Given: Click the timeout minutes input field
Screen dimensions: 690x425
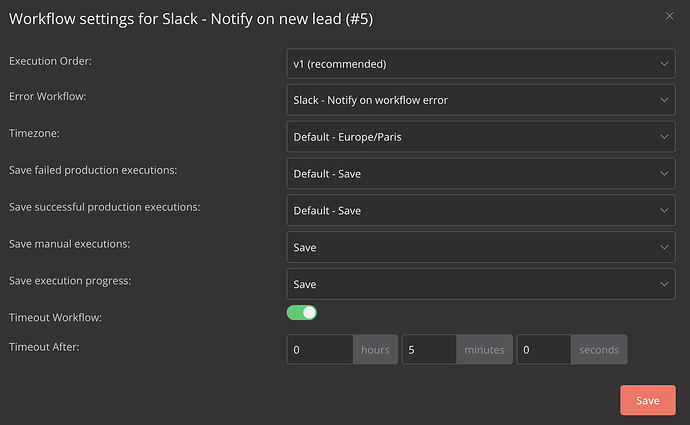Looking at the screenshot, I should pyautogui.click(x=429, y=350).
